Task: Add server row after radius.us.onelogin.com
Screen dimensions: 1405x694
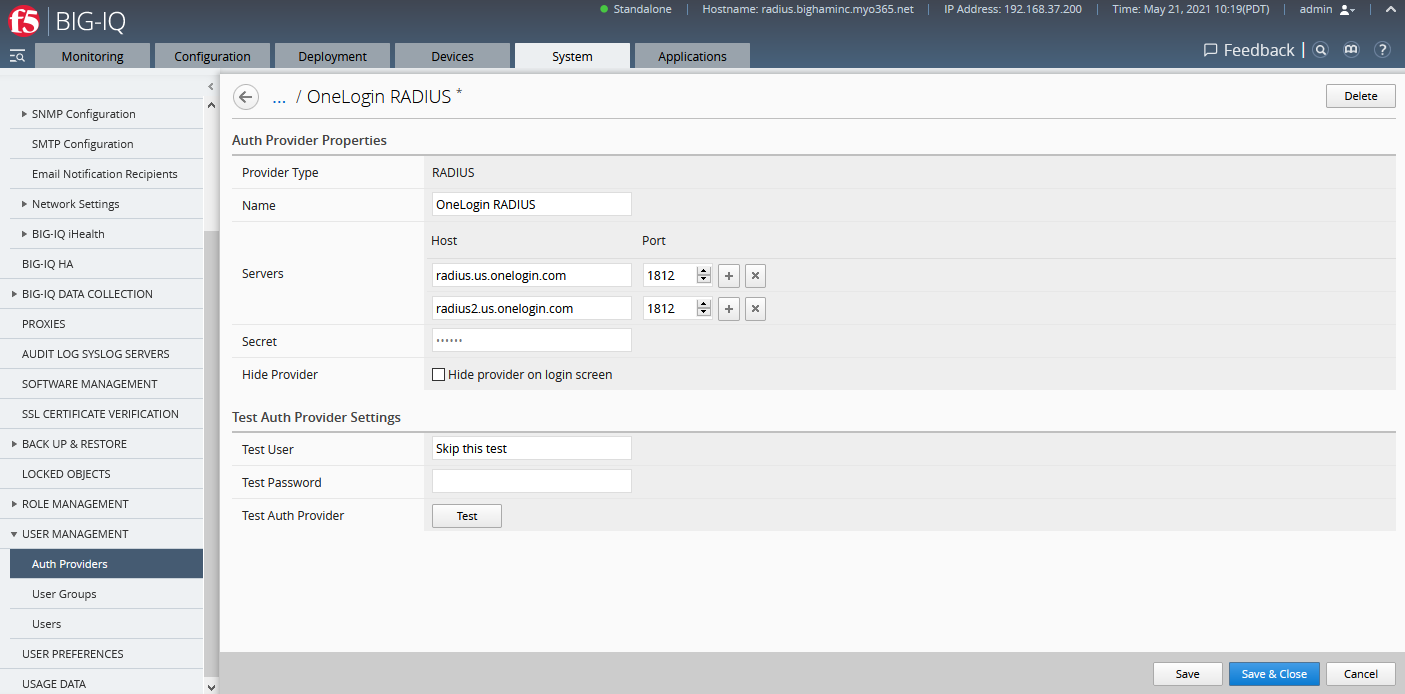Action: coord(729,275)
